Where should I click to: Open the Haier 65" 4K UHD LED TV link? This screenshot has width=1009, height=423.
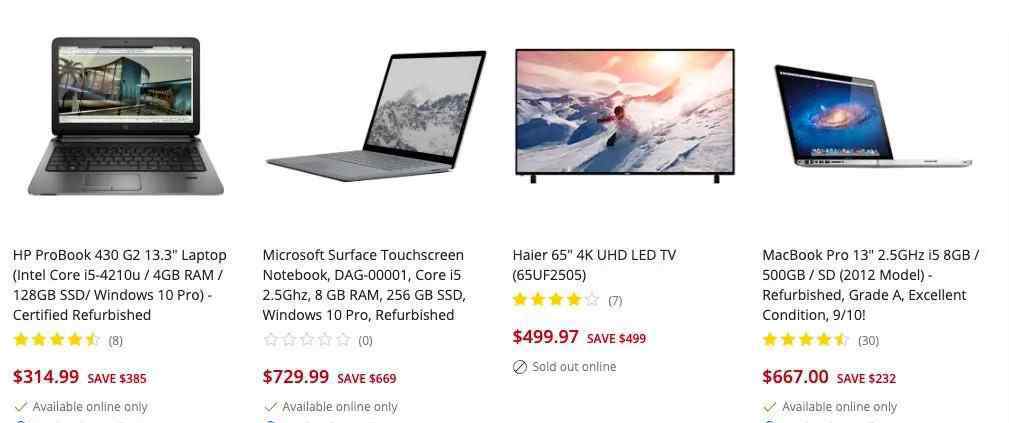point(595,265)
